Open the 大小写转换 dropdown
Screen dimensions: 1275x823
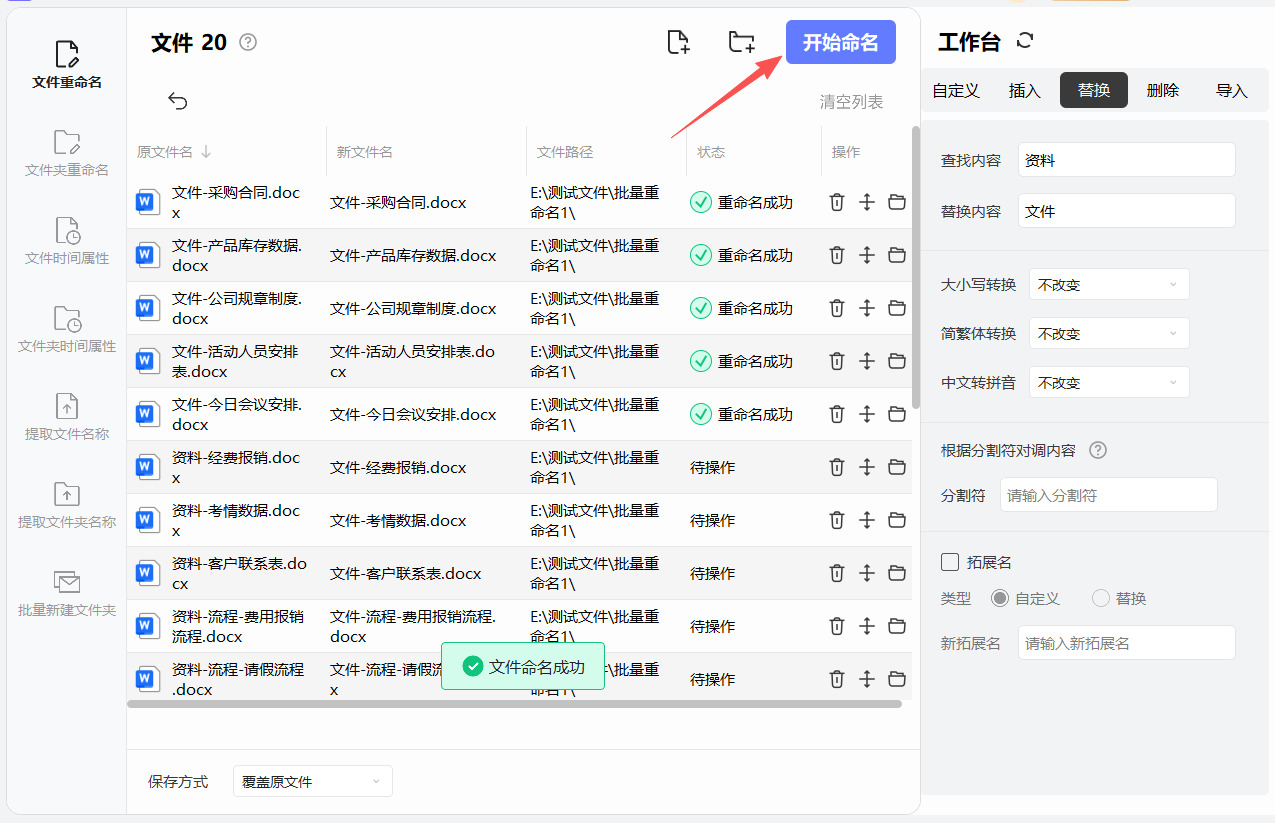click(x=1109, y=284)
